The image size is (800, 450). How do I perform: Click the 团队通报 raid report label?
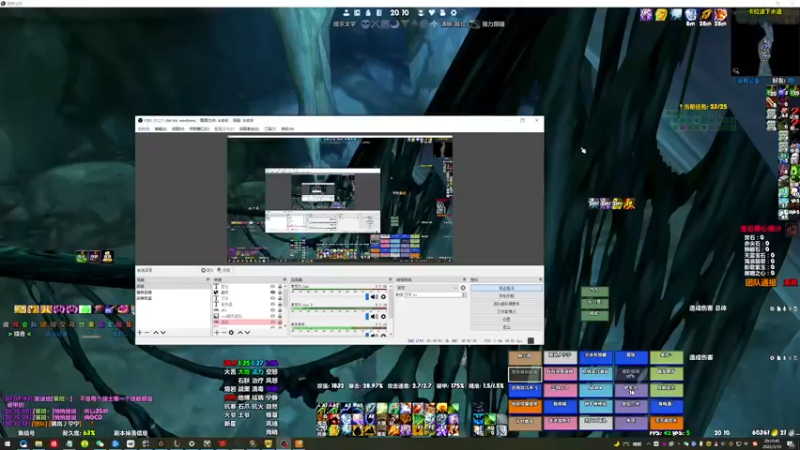point(761,282)
